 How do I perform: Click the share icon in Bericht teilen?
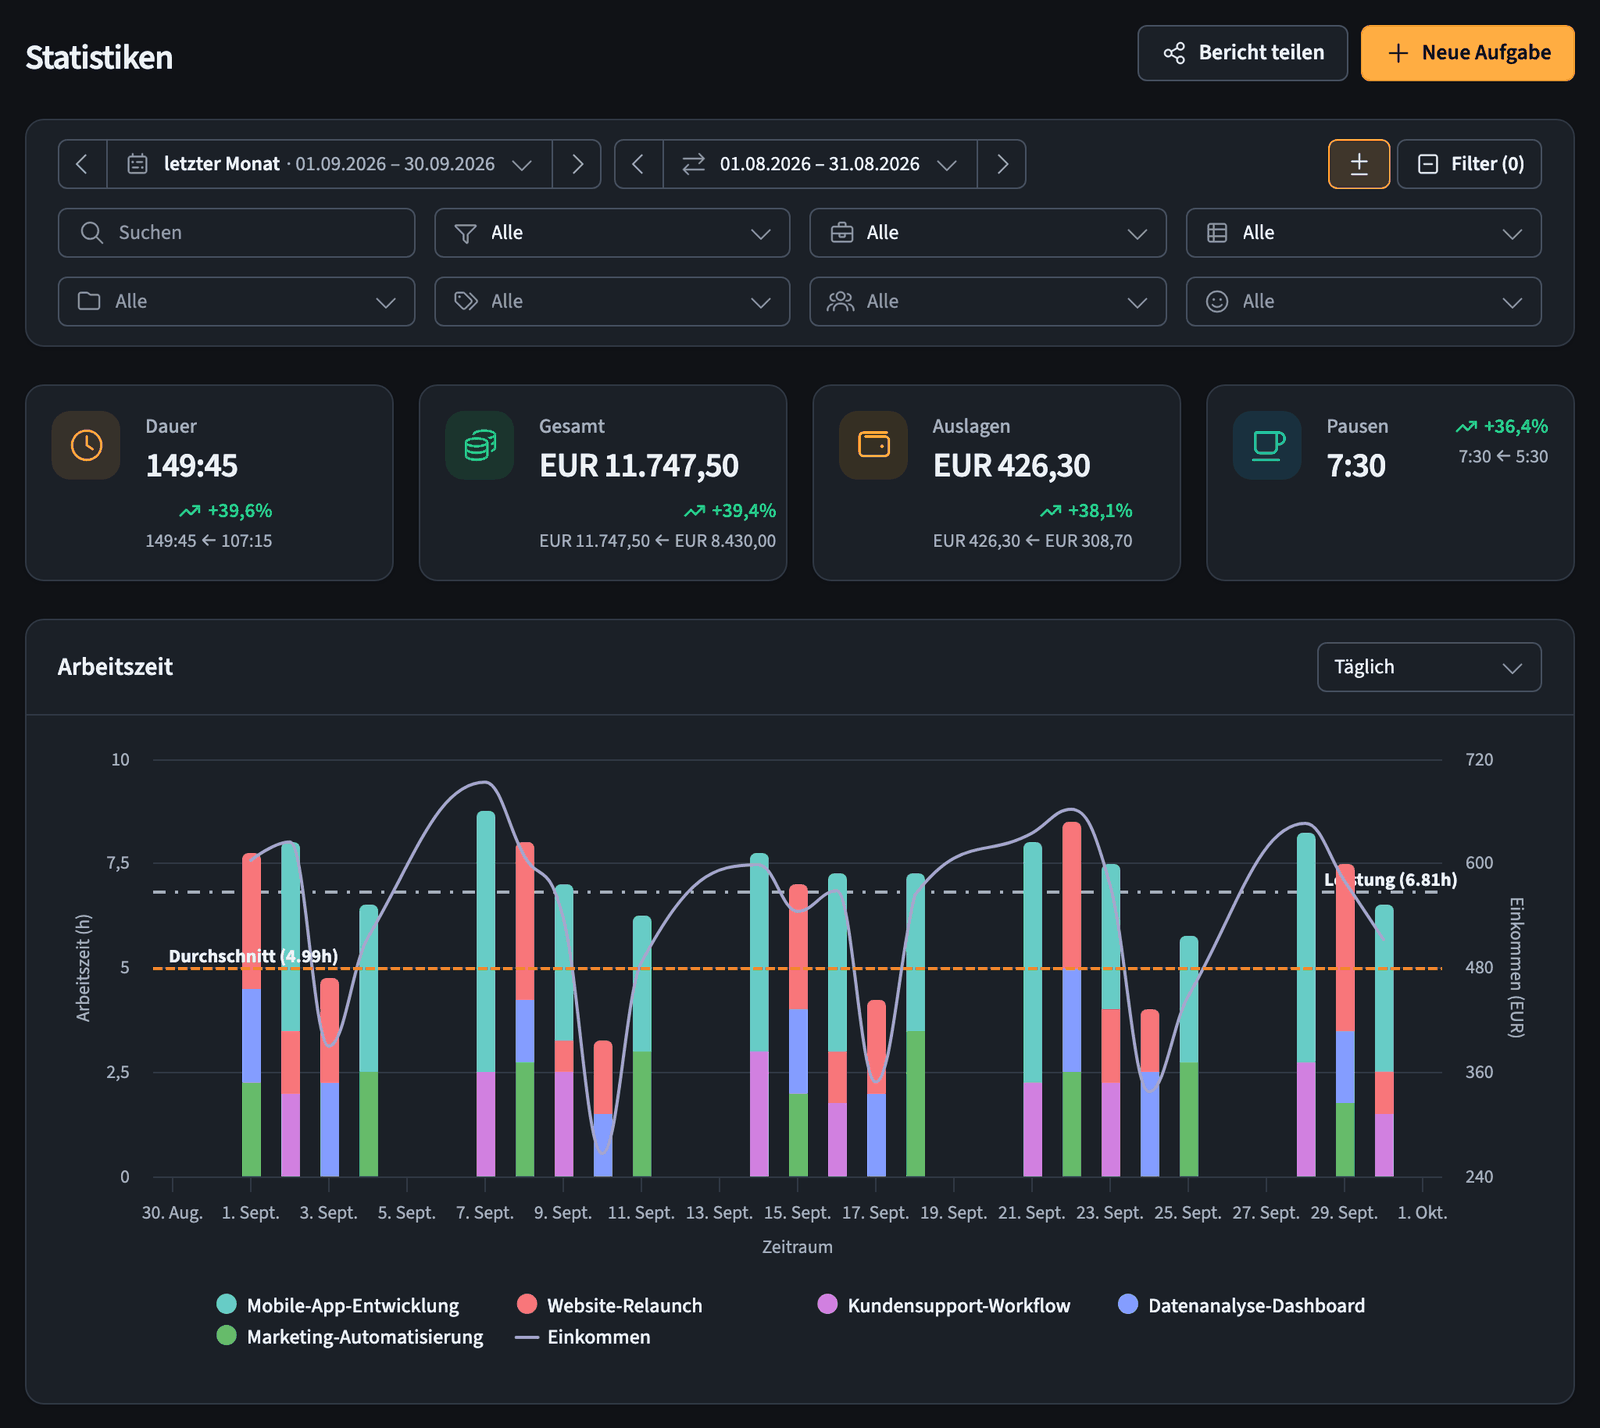(1174, 53)
